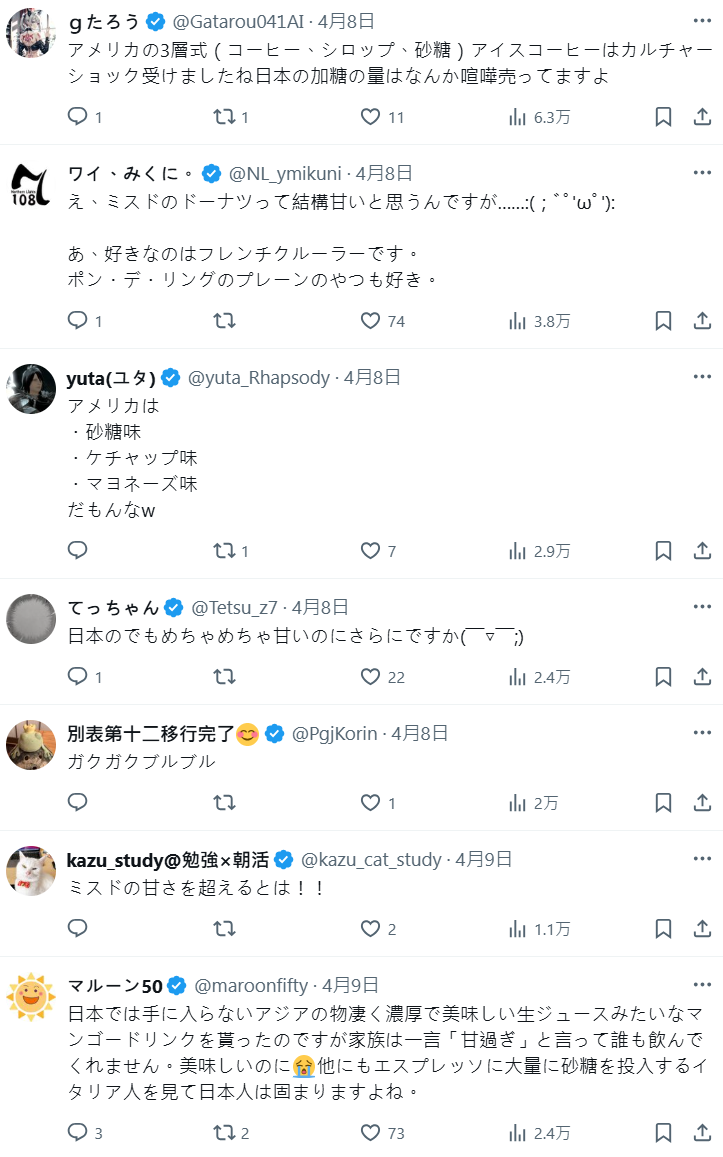
Task: Bookmark kazu_study@勉強×朝活's tweet
Action: point(663,929)
